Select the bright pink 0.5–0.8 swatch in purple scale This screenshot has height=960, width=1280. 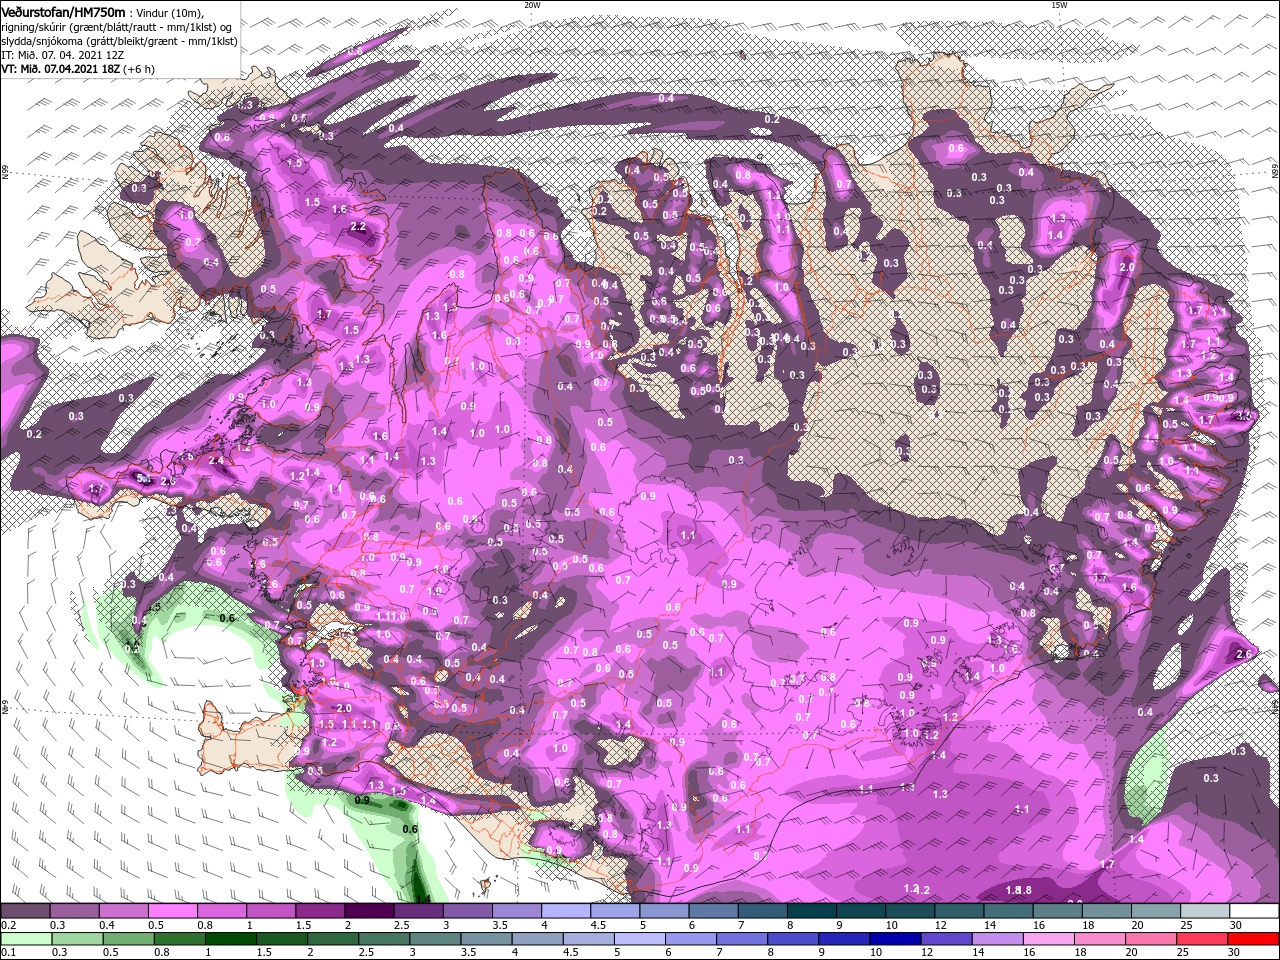172,911
